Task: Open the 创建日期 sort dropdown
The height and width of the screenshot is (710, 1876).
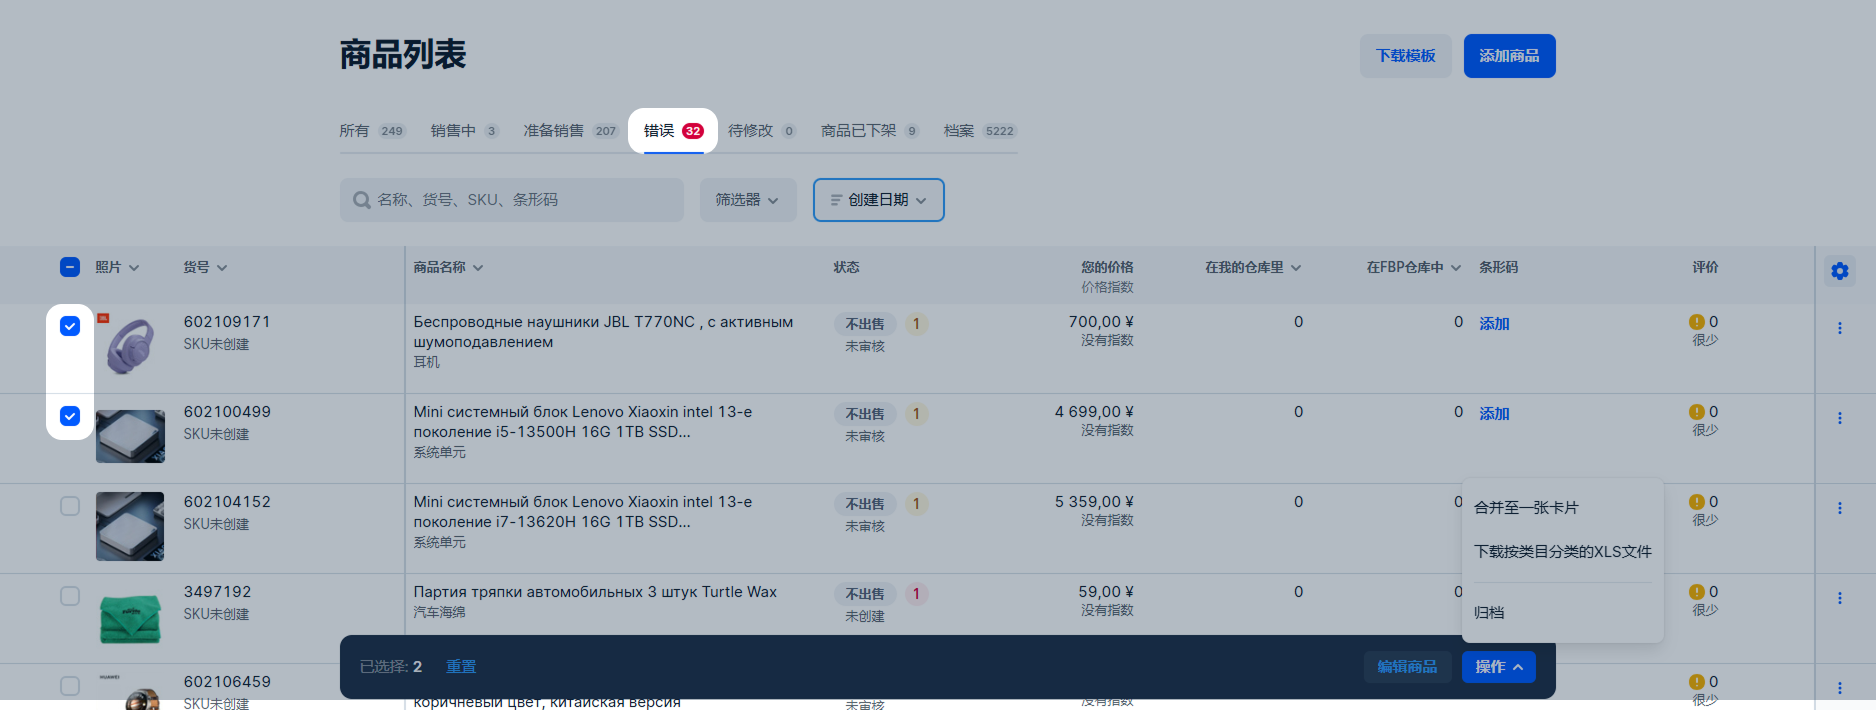Action: coord(879,200)
